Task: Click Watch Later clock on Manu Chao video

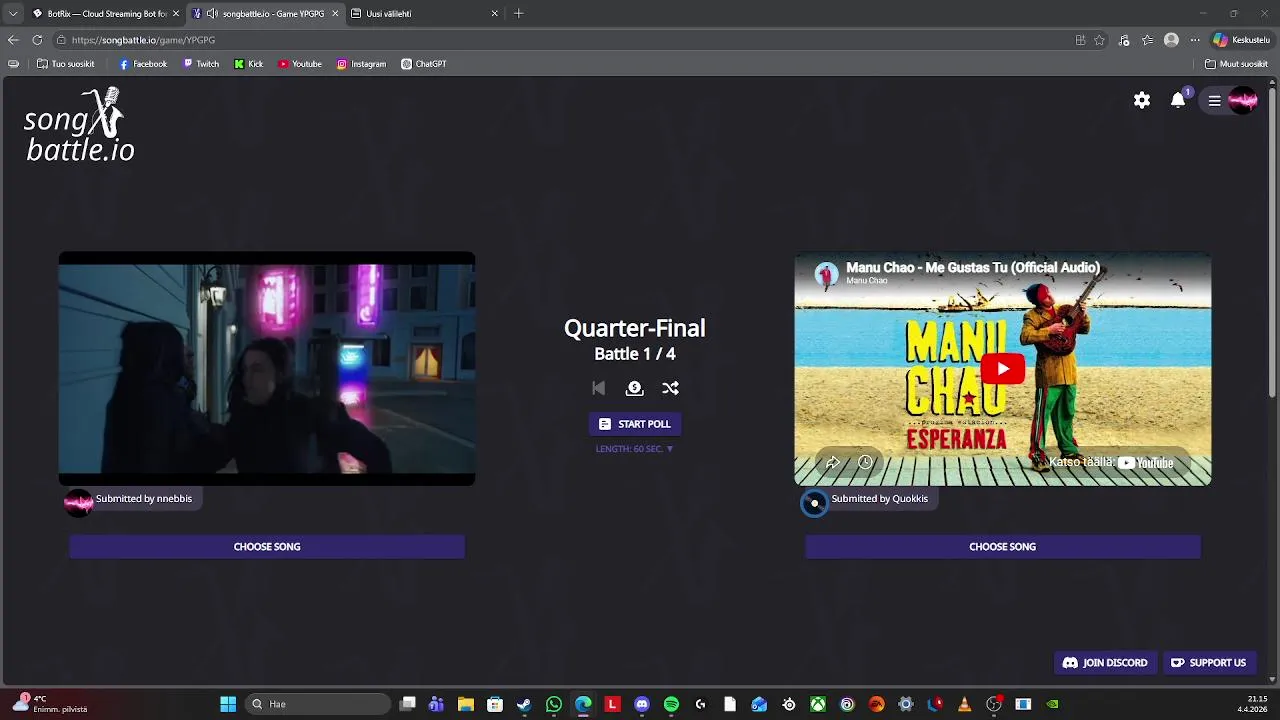Action: pos(865,462)
